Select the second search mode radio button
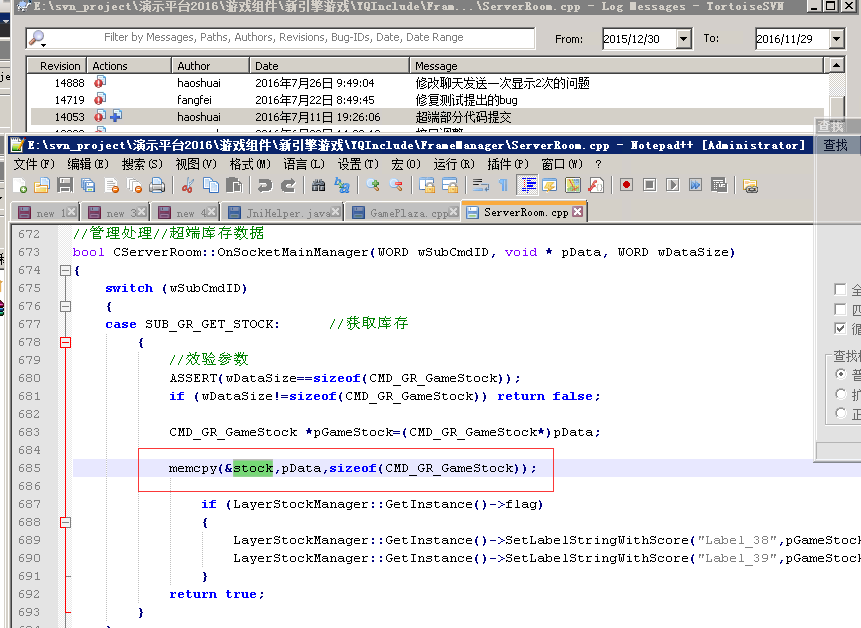861x628 pixels. (840, 394)
